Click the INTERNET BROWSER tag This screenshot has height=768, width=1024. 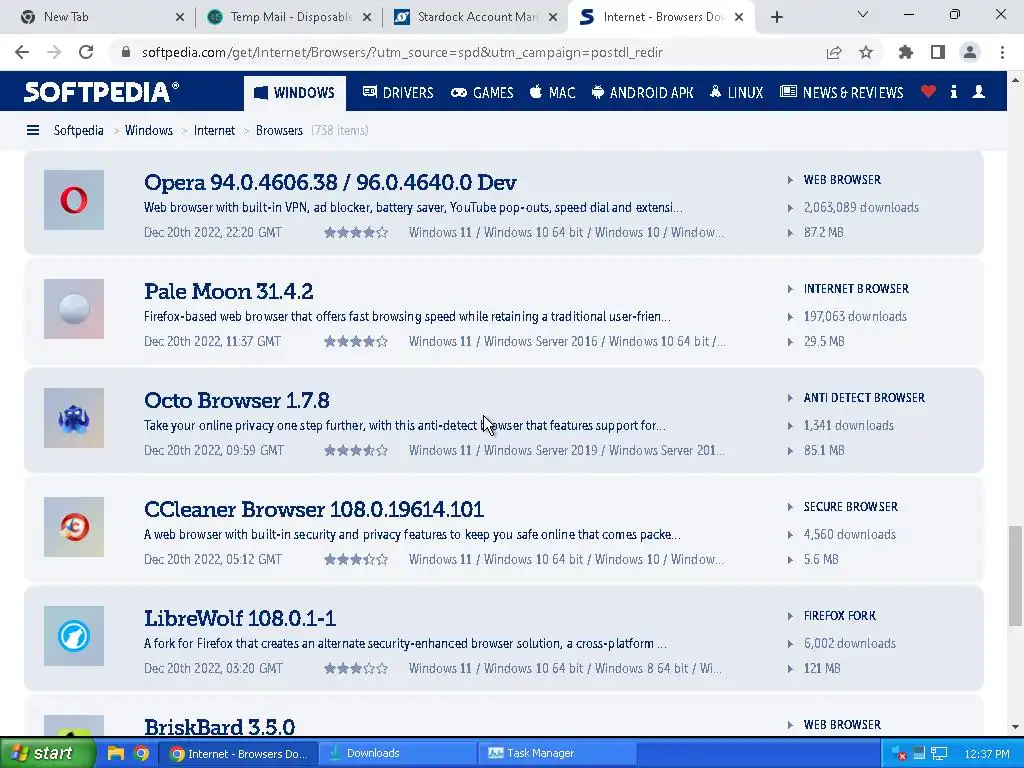coord(856,289)
